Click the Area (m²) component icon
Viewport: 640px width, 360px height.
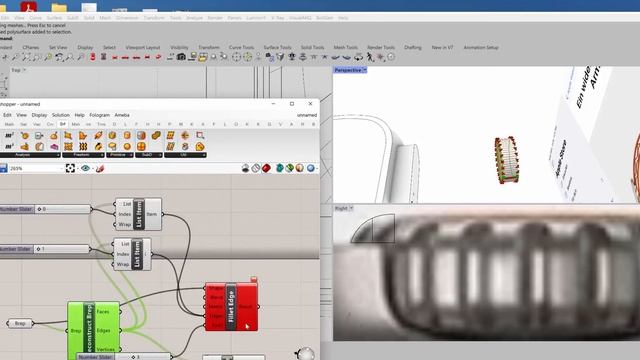tap(9, 136)
